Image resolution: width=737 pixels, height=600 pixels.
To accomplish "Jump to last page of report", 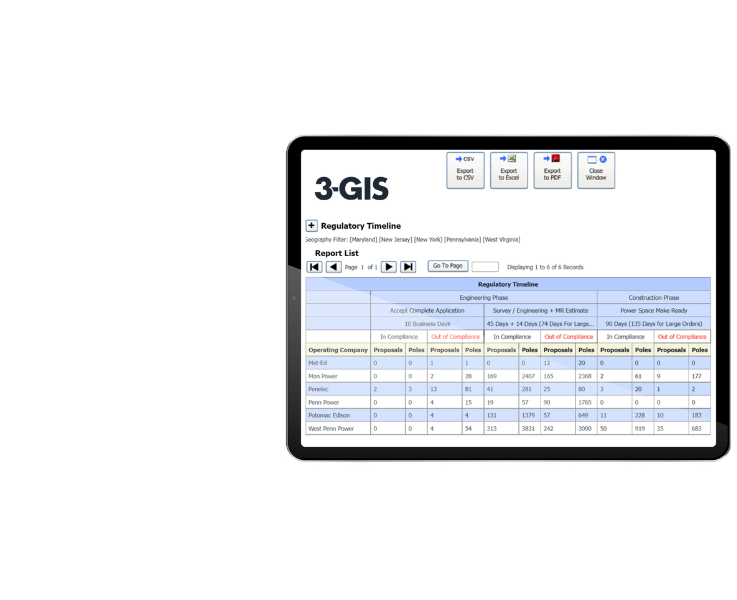I will (x=408, y=267).
